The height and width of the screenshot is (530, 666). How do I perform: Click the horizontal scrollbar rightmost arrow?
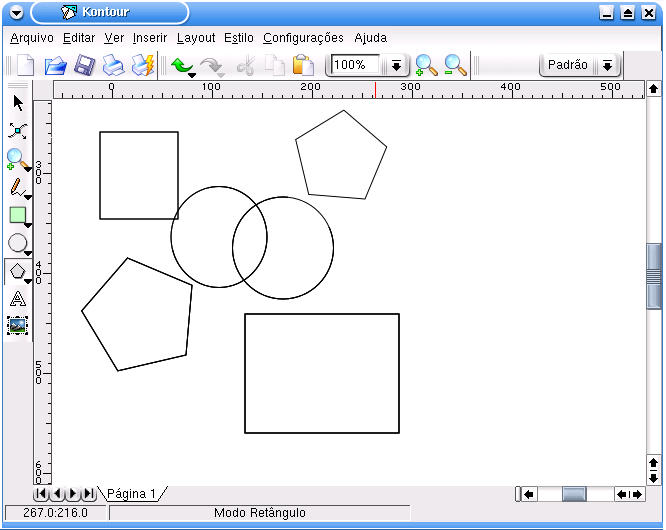[x=638, y=494]
